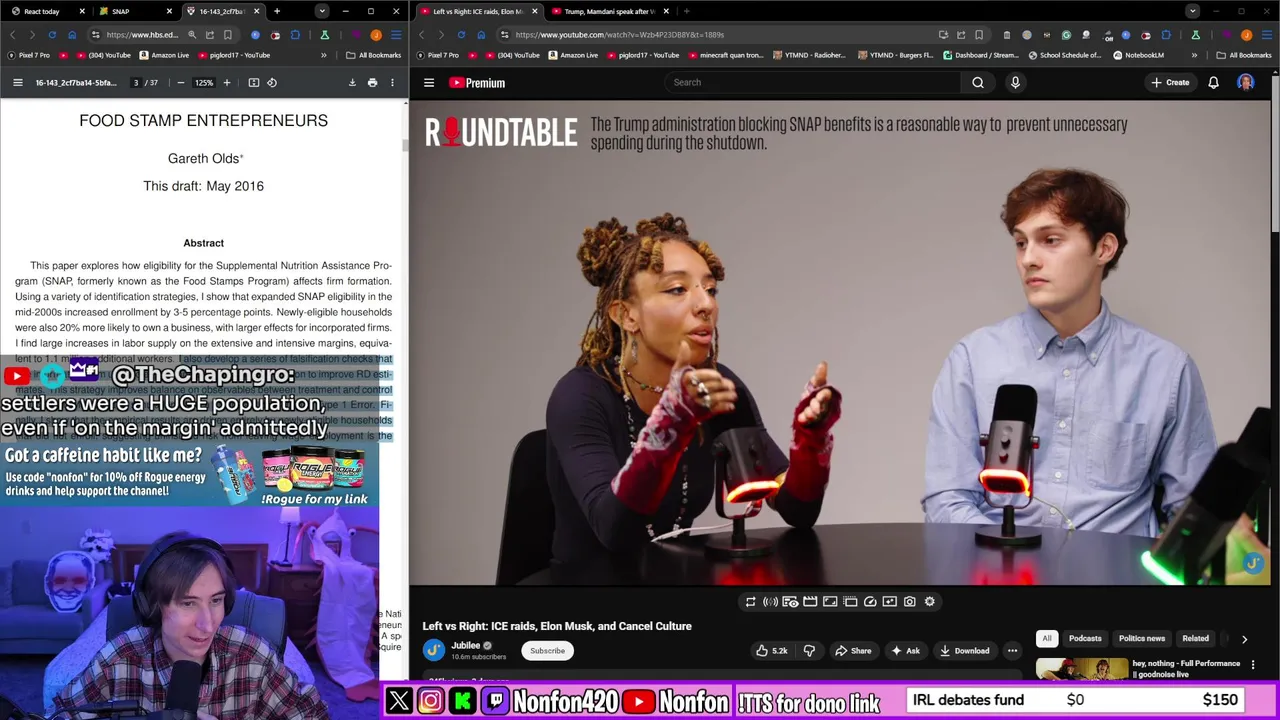The image size is (1280, 720).
Task: Bookmark the hbs.edu PDF page
Action: pos(227,35)
